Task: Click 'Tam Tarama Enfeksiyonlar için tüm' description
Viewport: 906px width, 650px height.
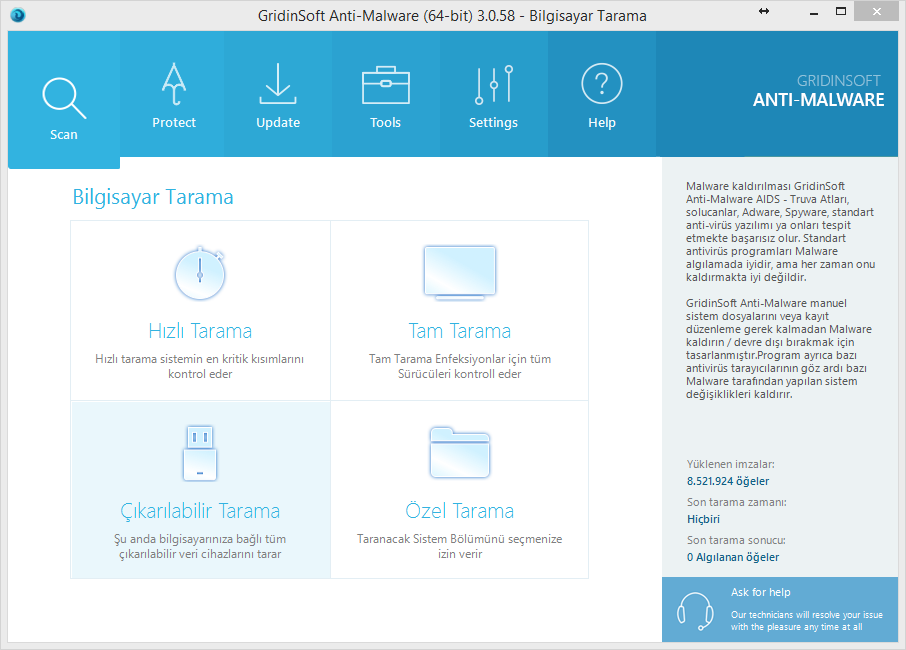Action: (460, 366)
